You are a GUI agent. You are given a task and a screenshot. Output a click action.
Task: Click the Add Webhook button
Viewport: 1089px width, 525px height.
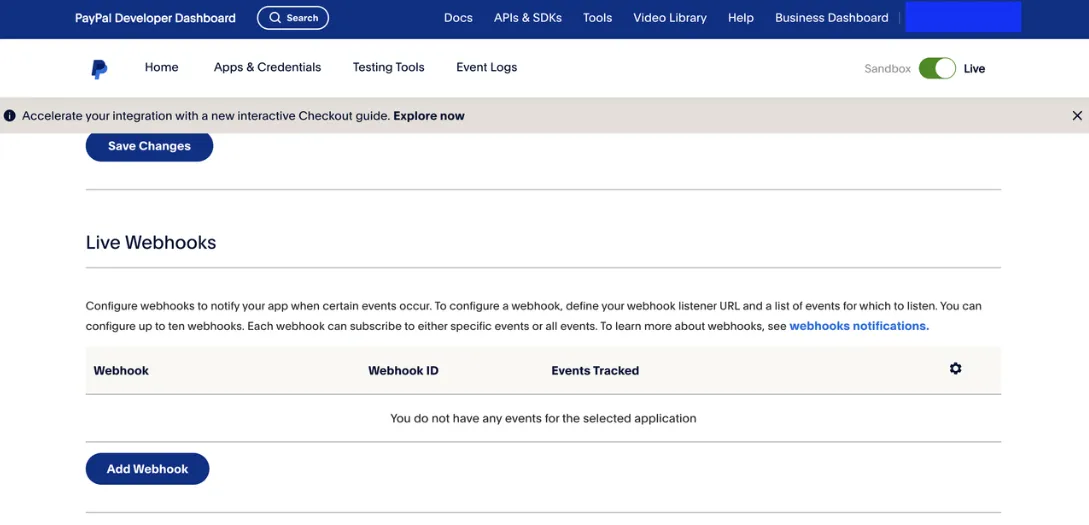[x=147, y=469]
